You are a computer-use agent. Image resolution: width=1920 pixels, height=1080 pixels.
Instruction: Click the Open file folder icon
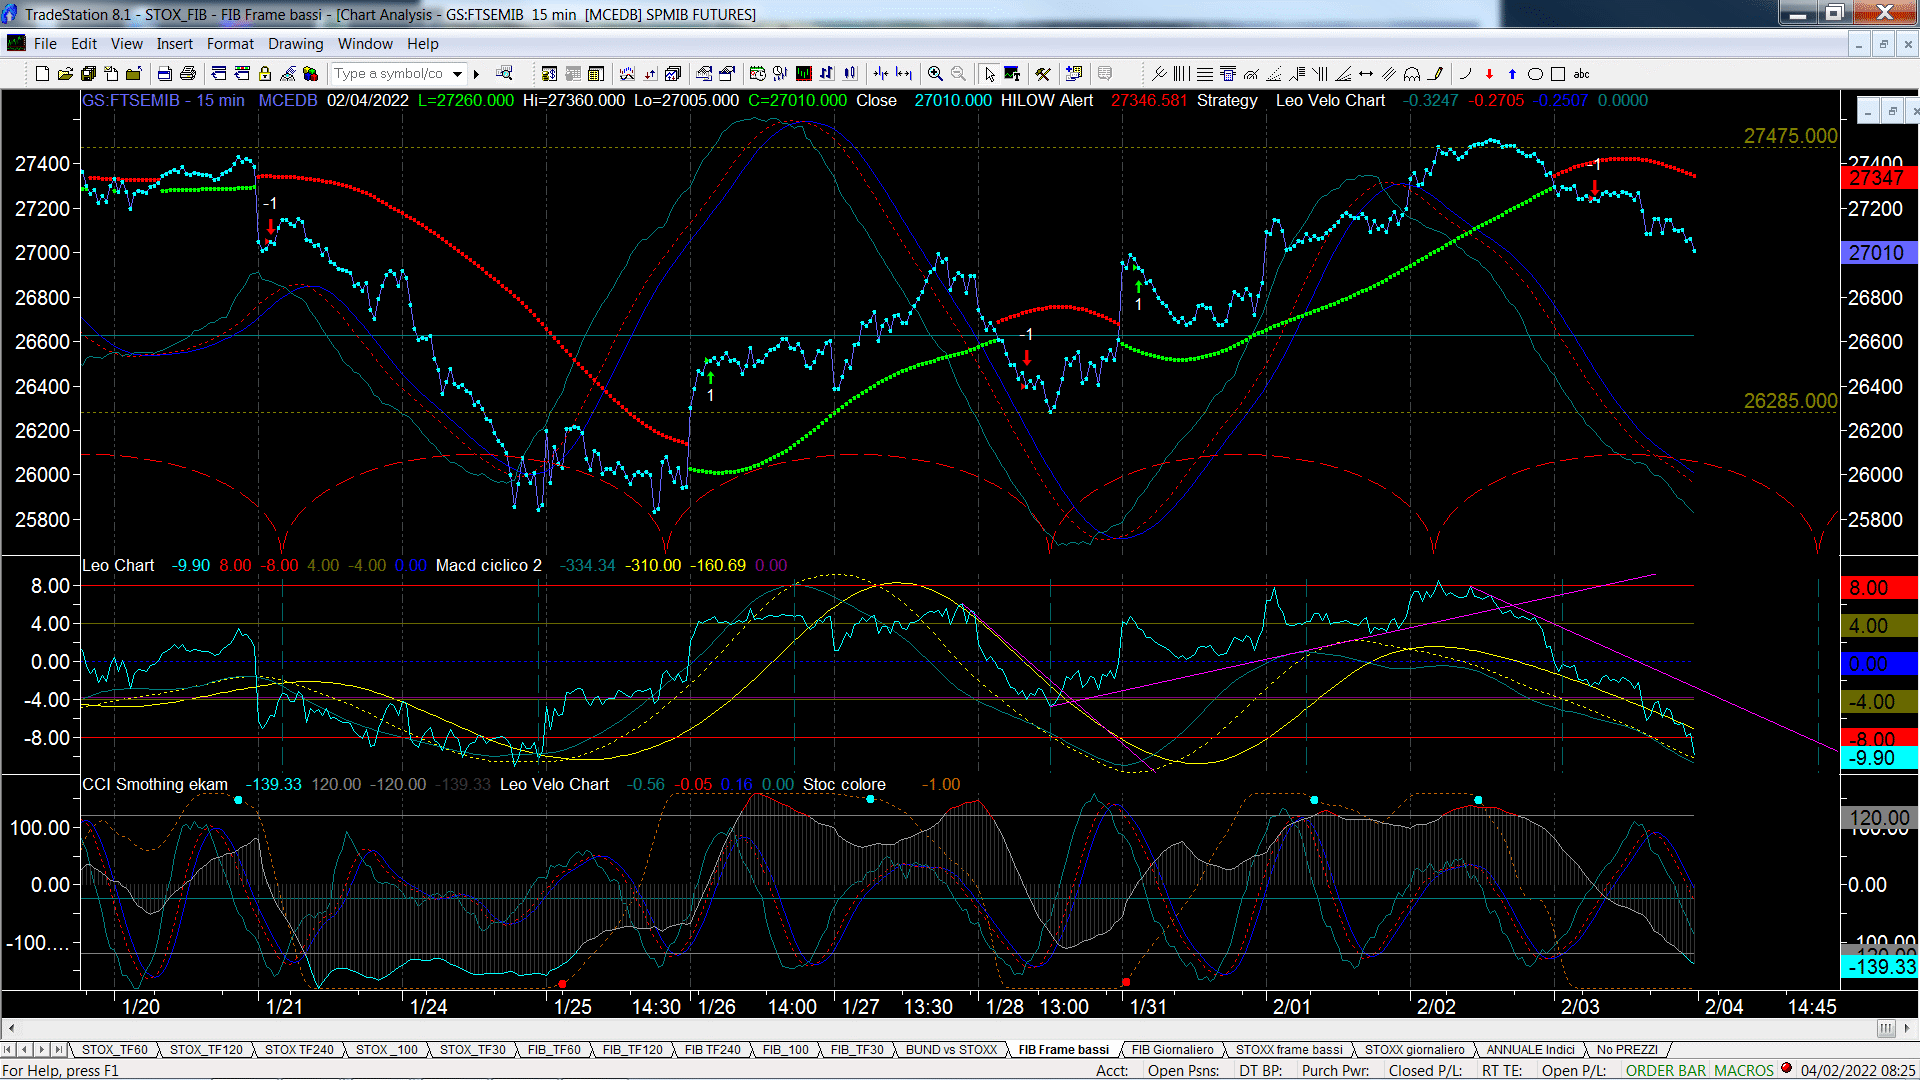coord(65,74)
